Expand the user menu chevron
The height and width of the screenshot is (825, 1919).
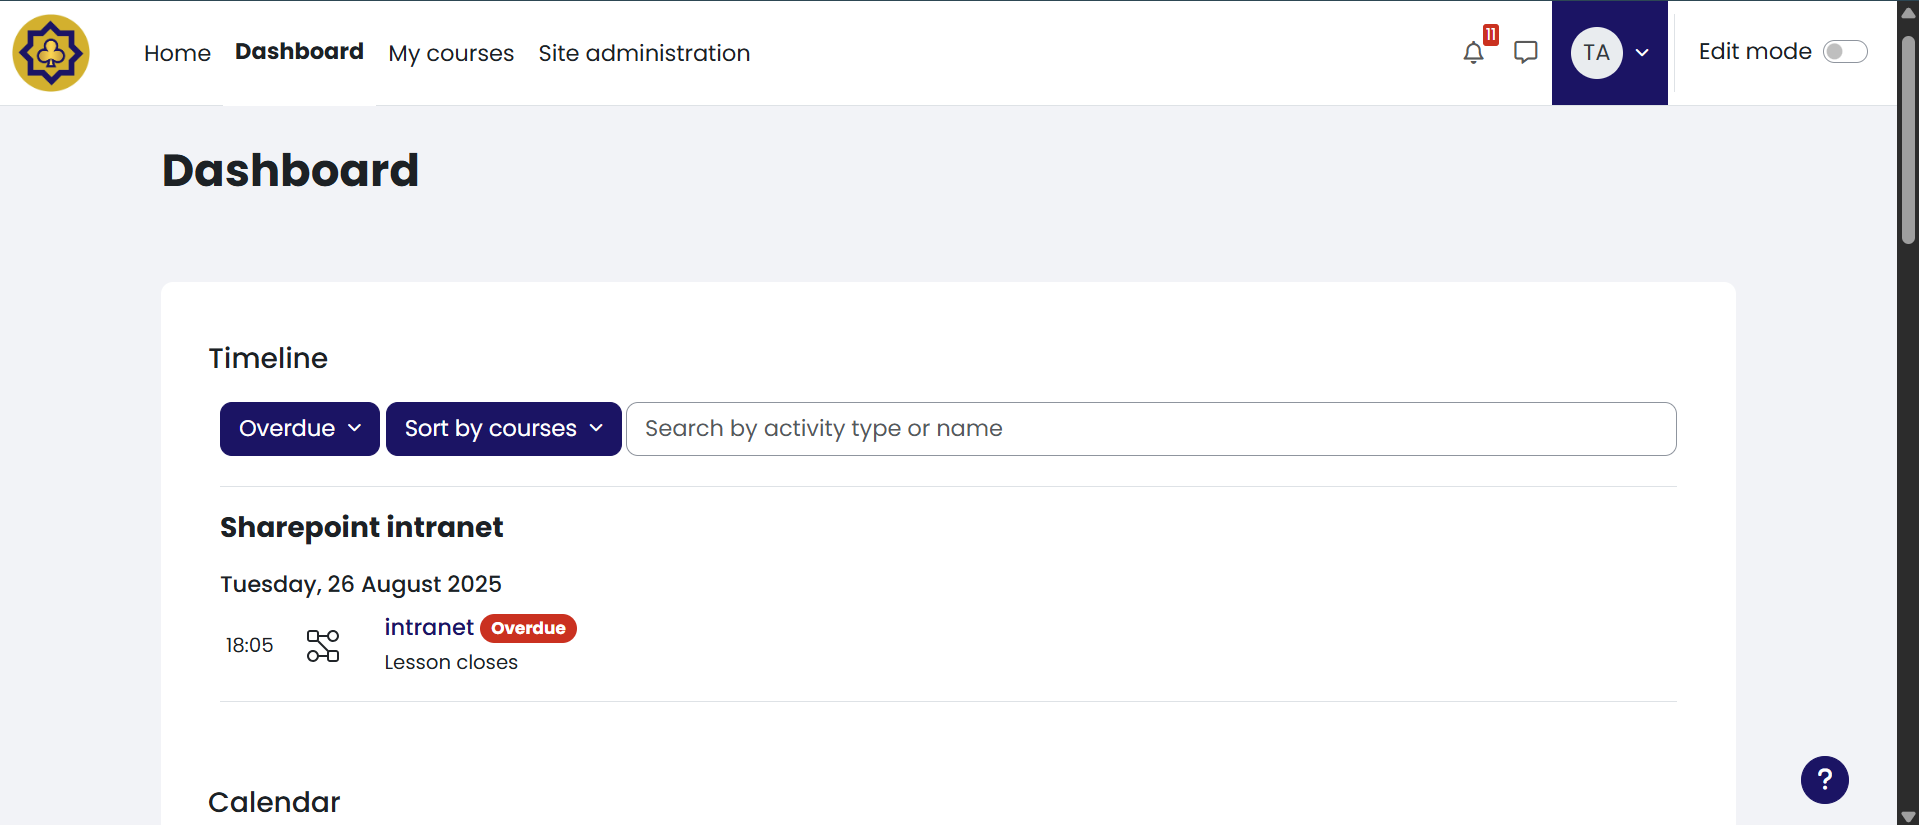[1642, 53]
